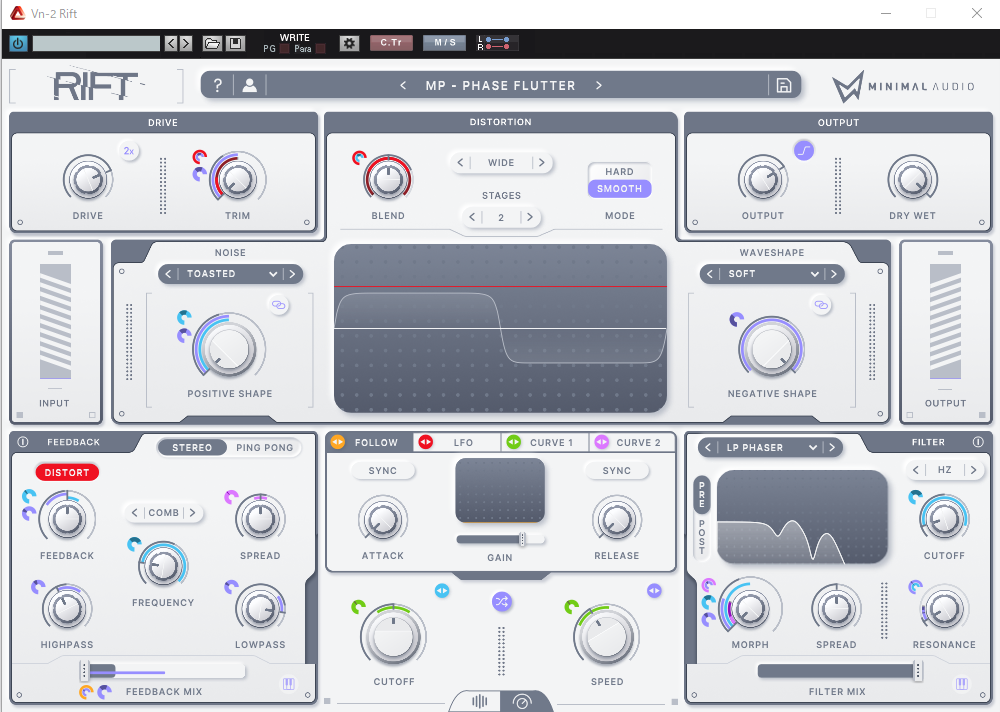
Task: Click the DRY WET knob
Action: point(913,179)
